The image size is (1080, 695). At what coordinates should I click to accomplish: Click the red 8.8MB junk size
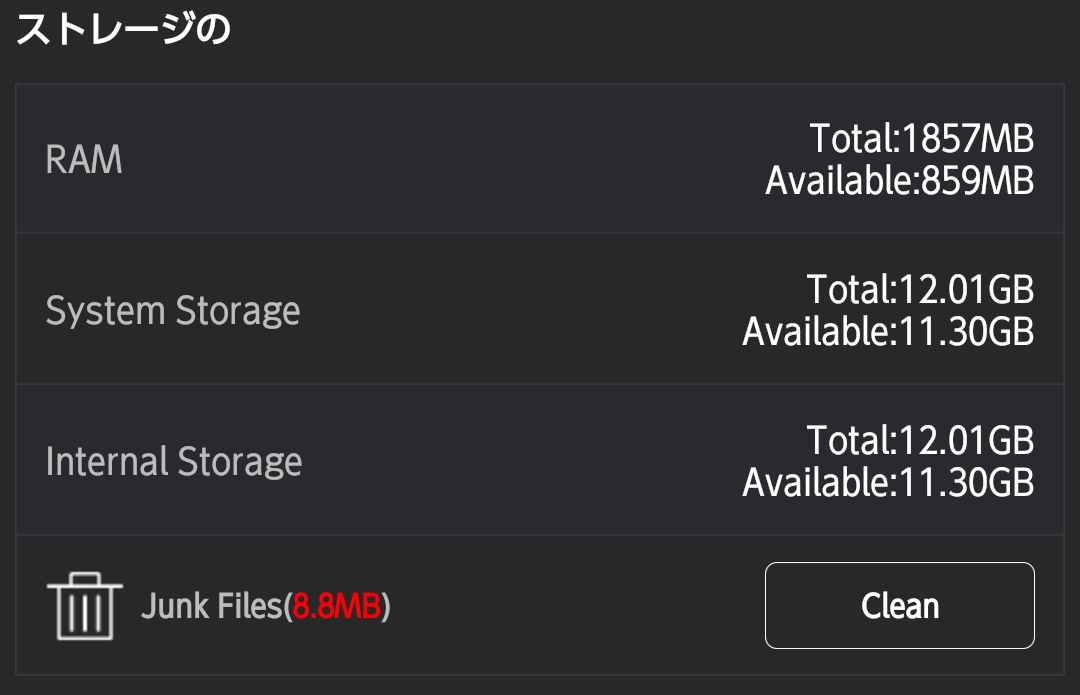pyautogui.click(x=336, y=606)
